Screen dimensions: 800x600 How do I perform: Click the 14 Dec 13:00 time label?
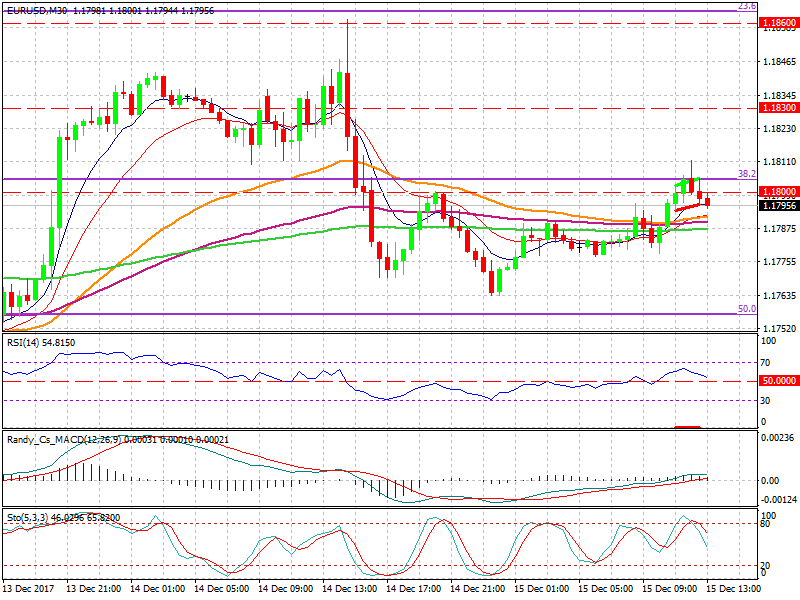click(x=350, y=588)
